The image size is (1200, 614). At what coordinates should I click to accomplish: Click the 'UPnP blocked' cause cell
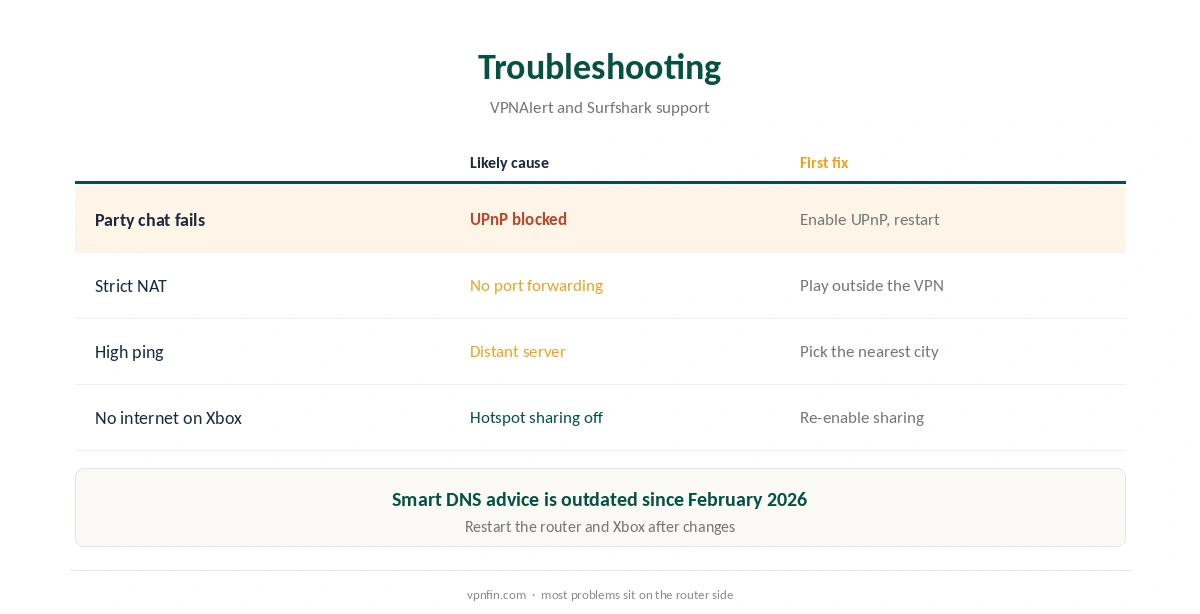point(518,219)
